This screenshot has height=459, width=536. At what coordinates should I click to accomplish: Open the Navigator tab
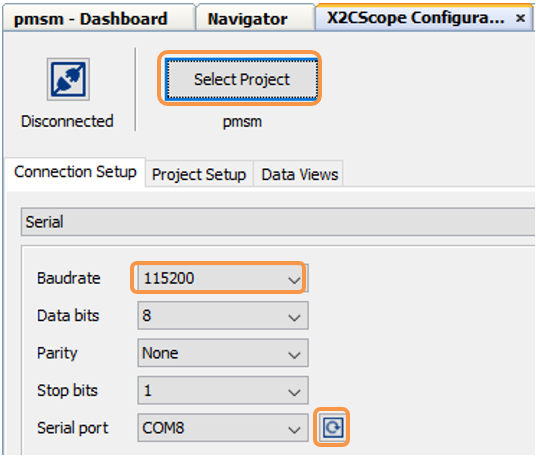tap(247, 19)
